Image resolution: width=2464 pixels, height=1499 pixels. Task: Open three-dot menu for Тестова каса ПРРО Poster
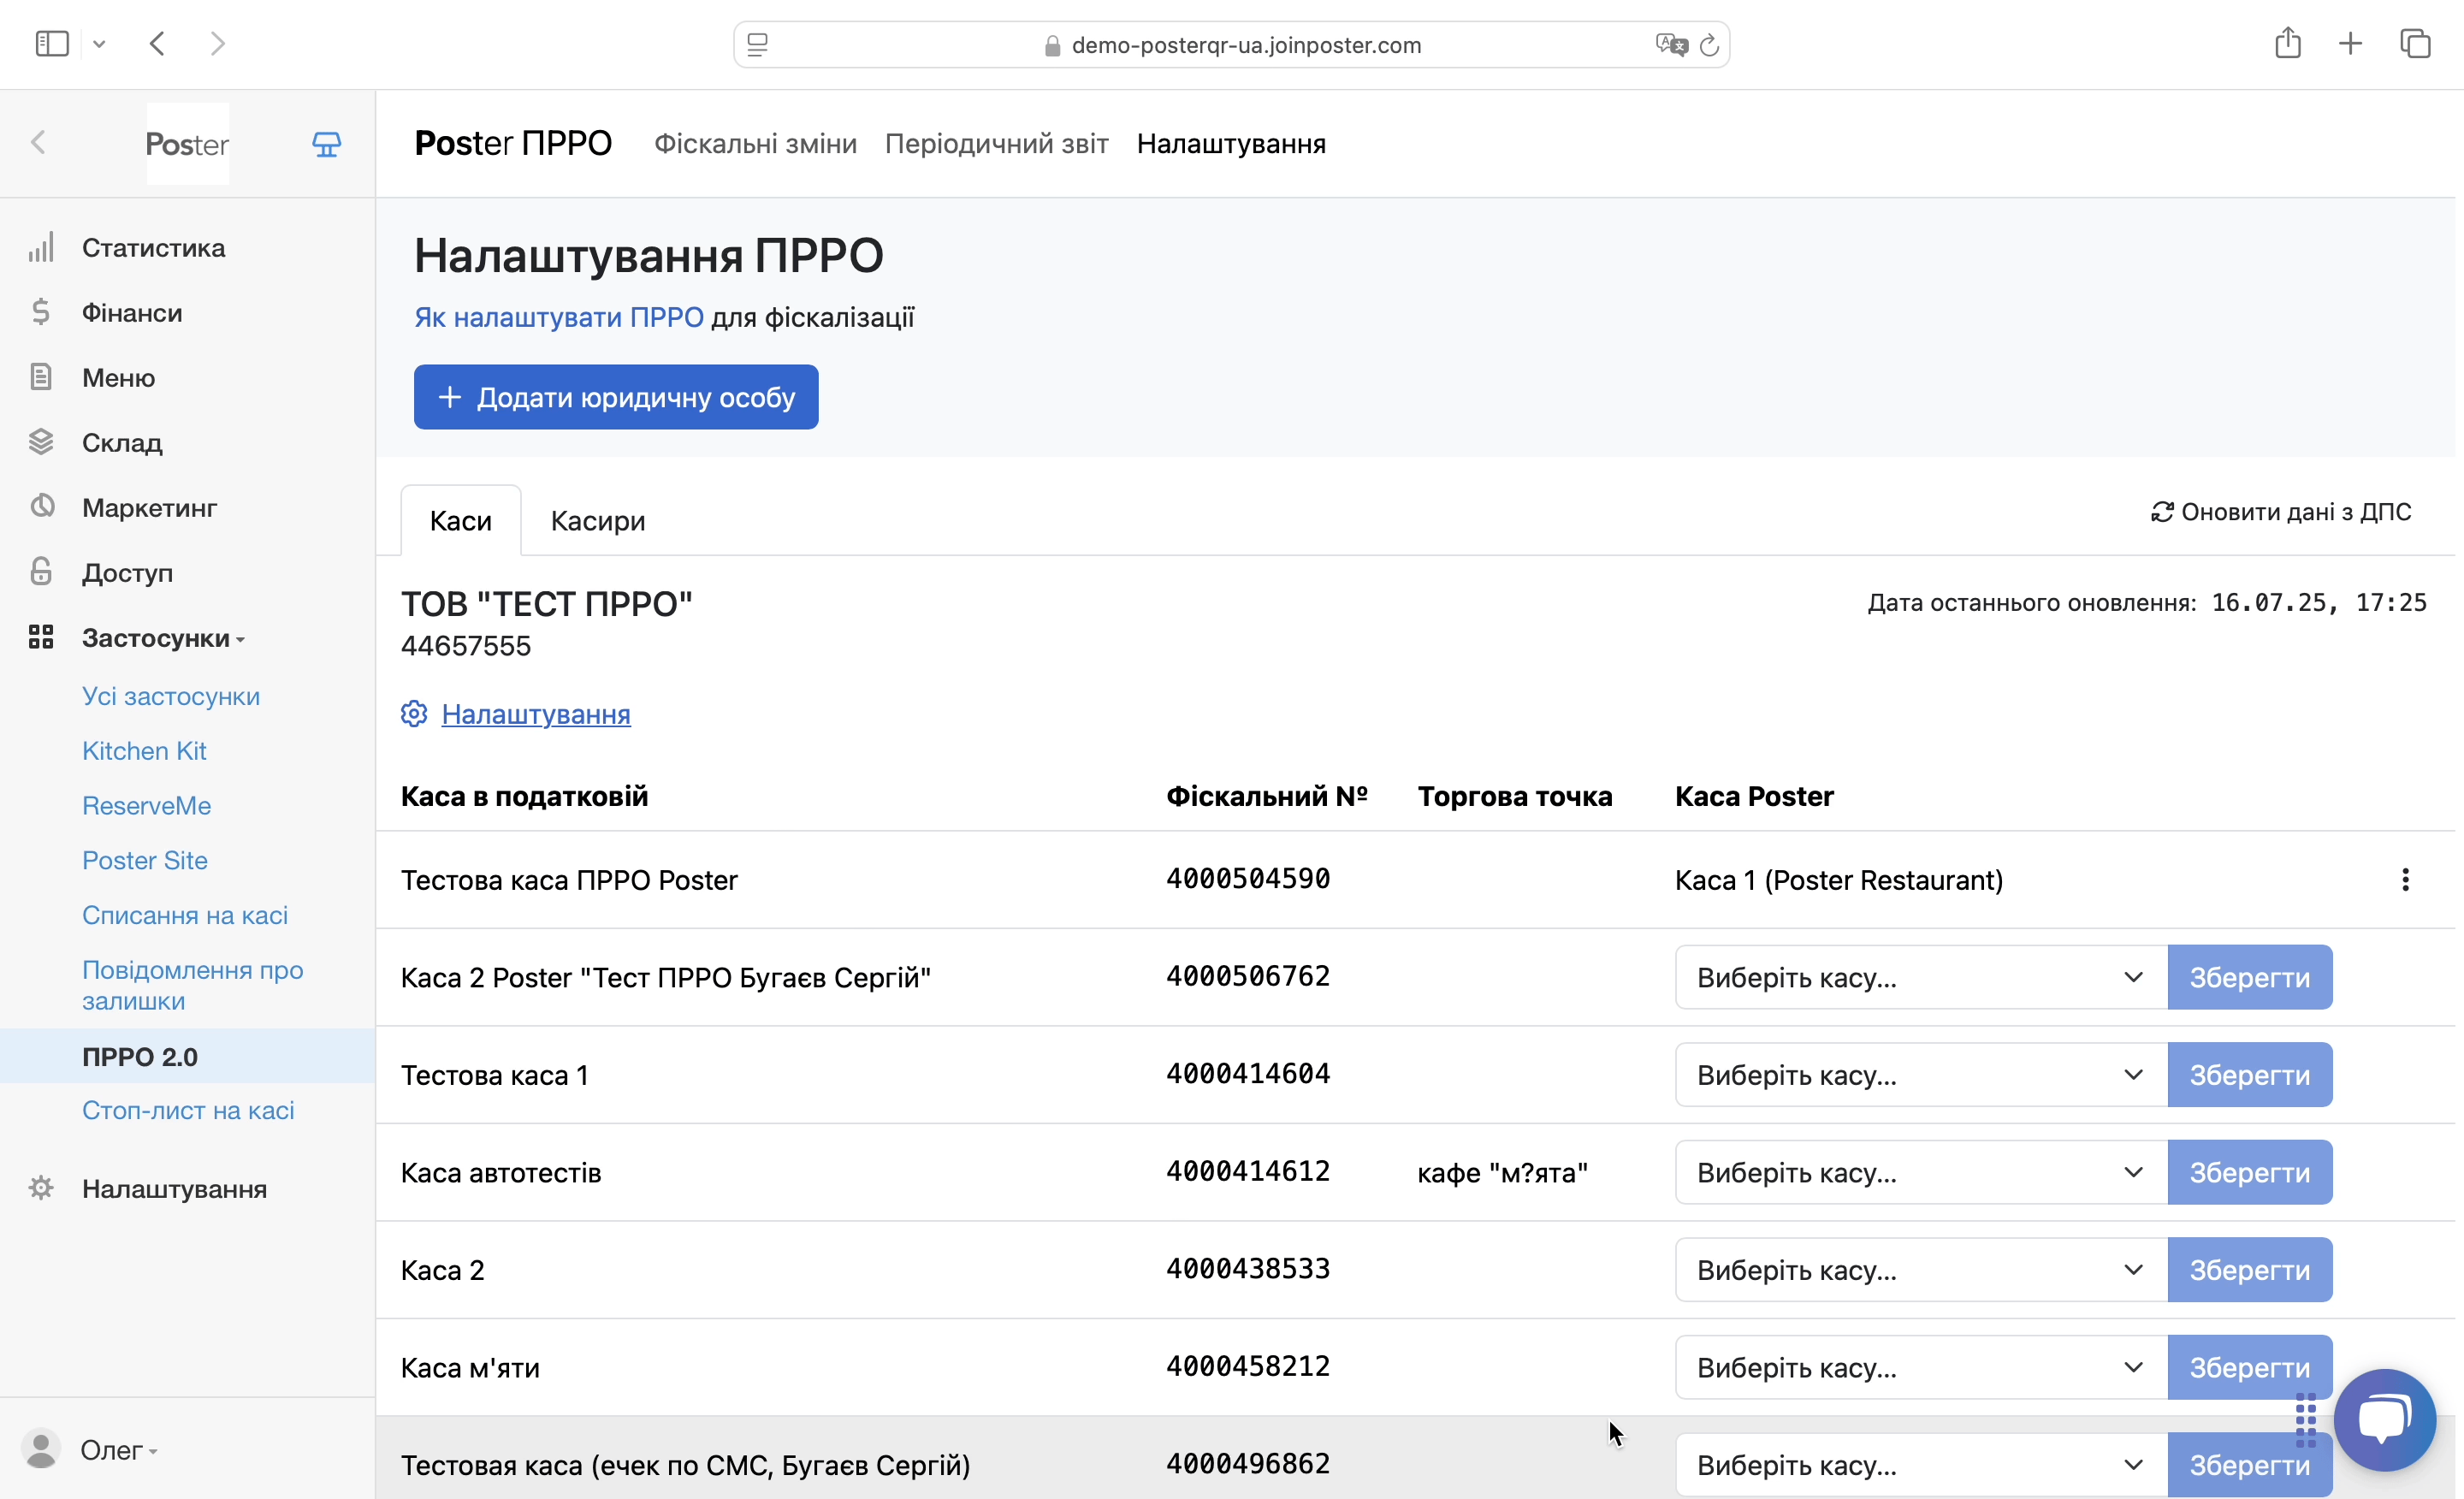(2405, 880)
